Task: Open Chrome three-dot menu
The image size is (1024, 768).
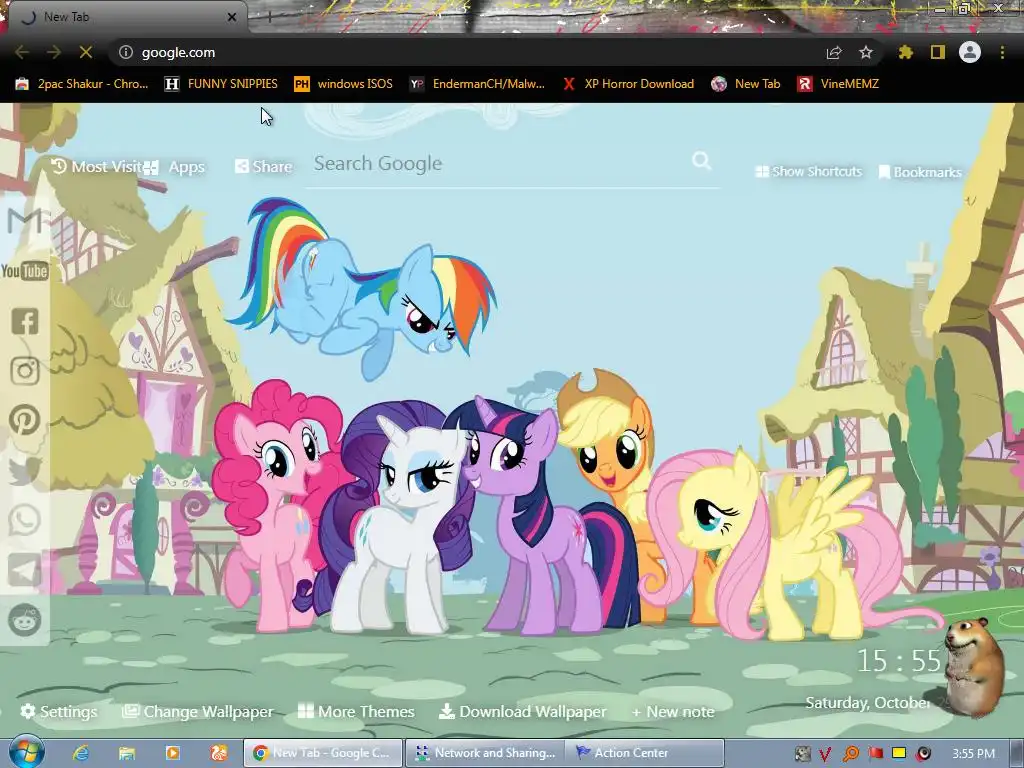Action: pyautogui.click(x=1002, y=52)
